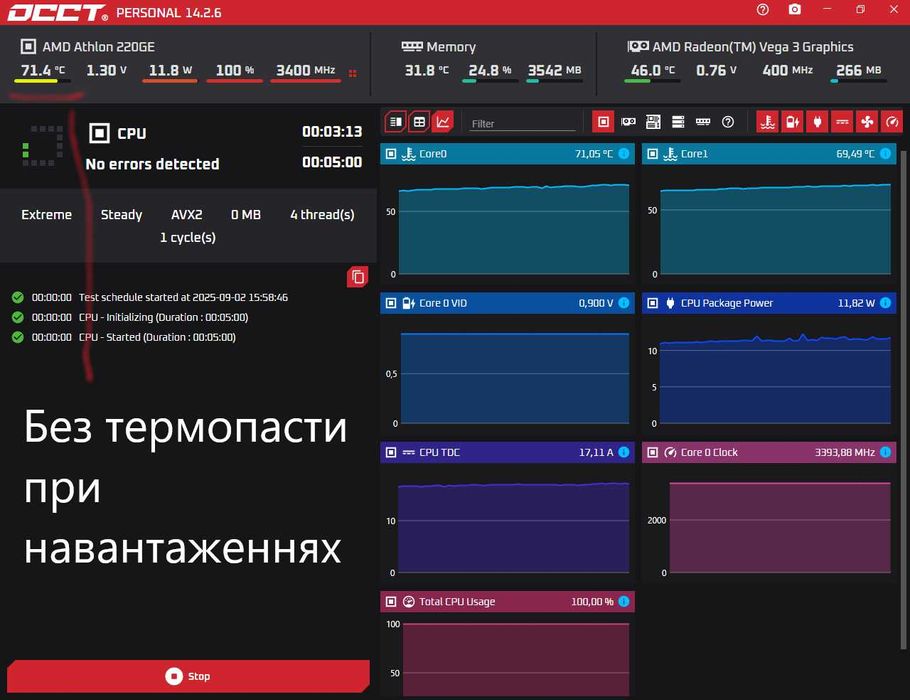The height and width of the screenshot is (700, 910).
Task: Toggle the motherboard sensor filter
Action: [x=653, y=122]
